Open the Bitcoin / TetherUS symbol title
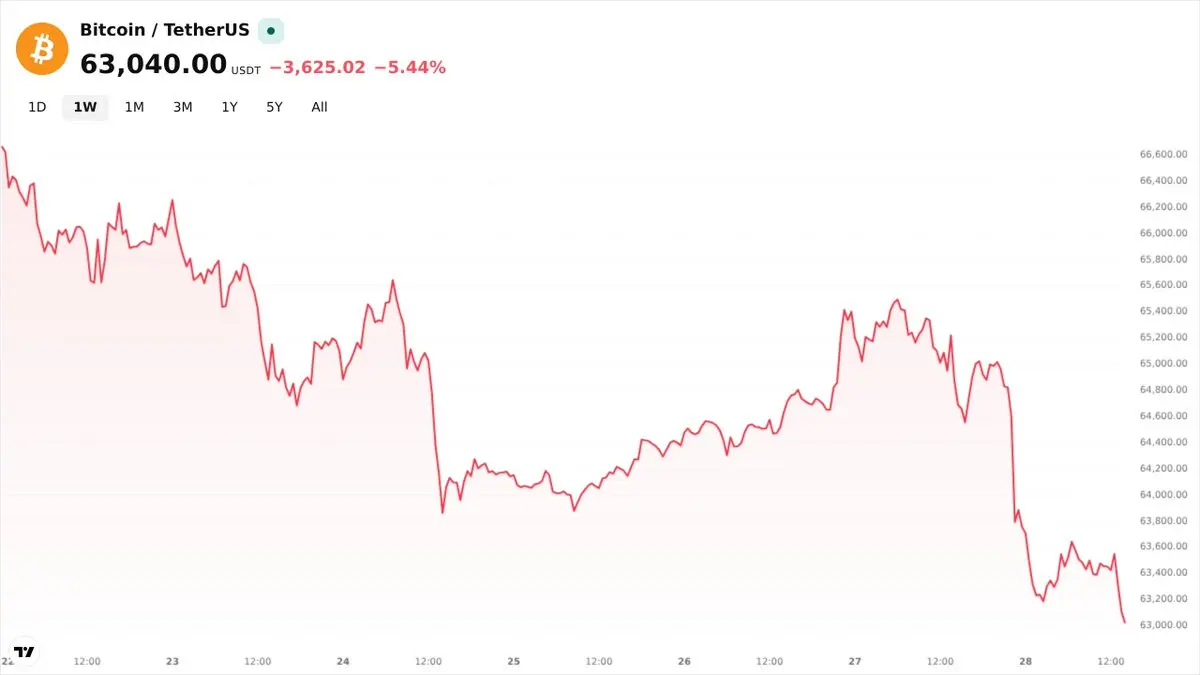 (x=164, y=30)
